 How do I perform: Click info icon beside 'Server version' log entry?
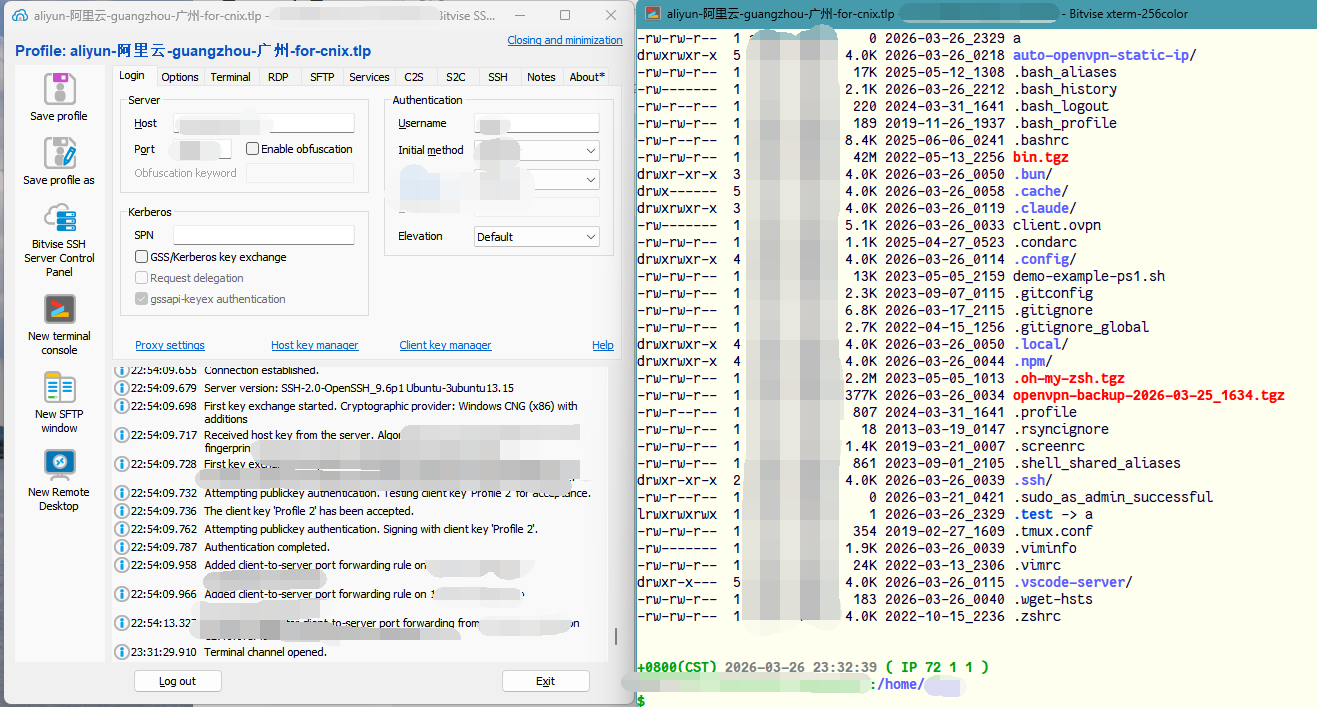[122, 388]
